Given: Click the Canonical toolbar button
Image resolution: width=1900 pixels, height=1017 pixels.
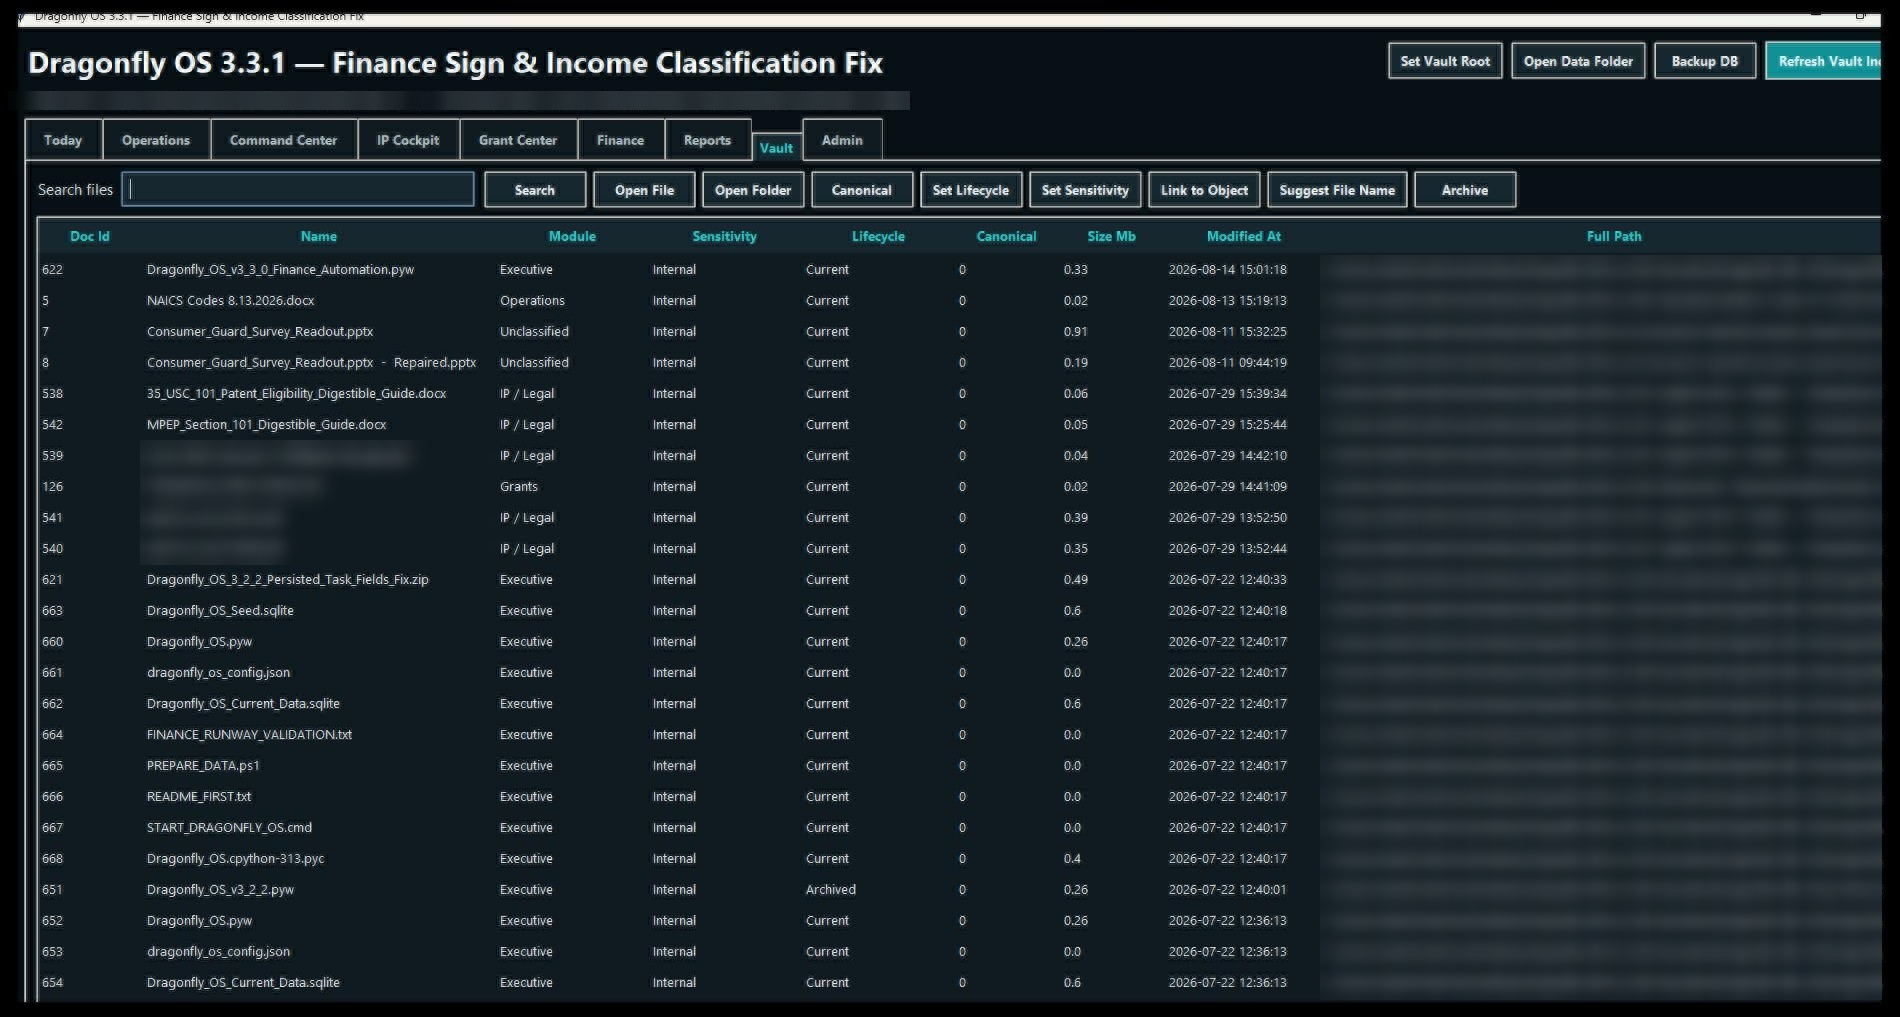Looking at the screenshot, I should [x=862, y=190].
